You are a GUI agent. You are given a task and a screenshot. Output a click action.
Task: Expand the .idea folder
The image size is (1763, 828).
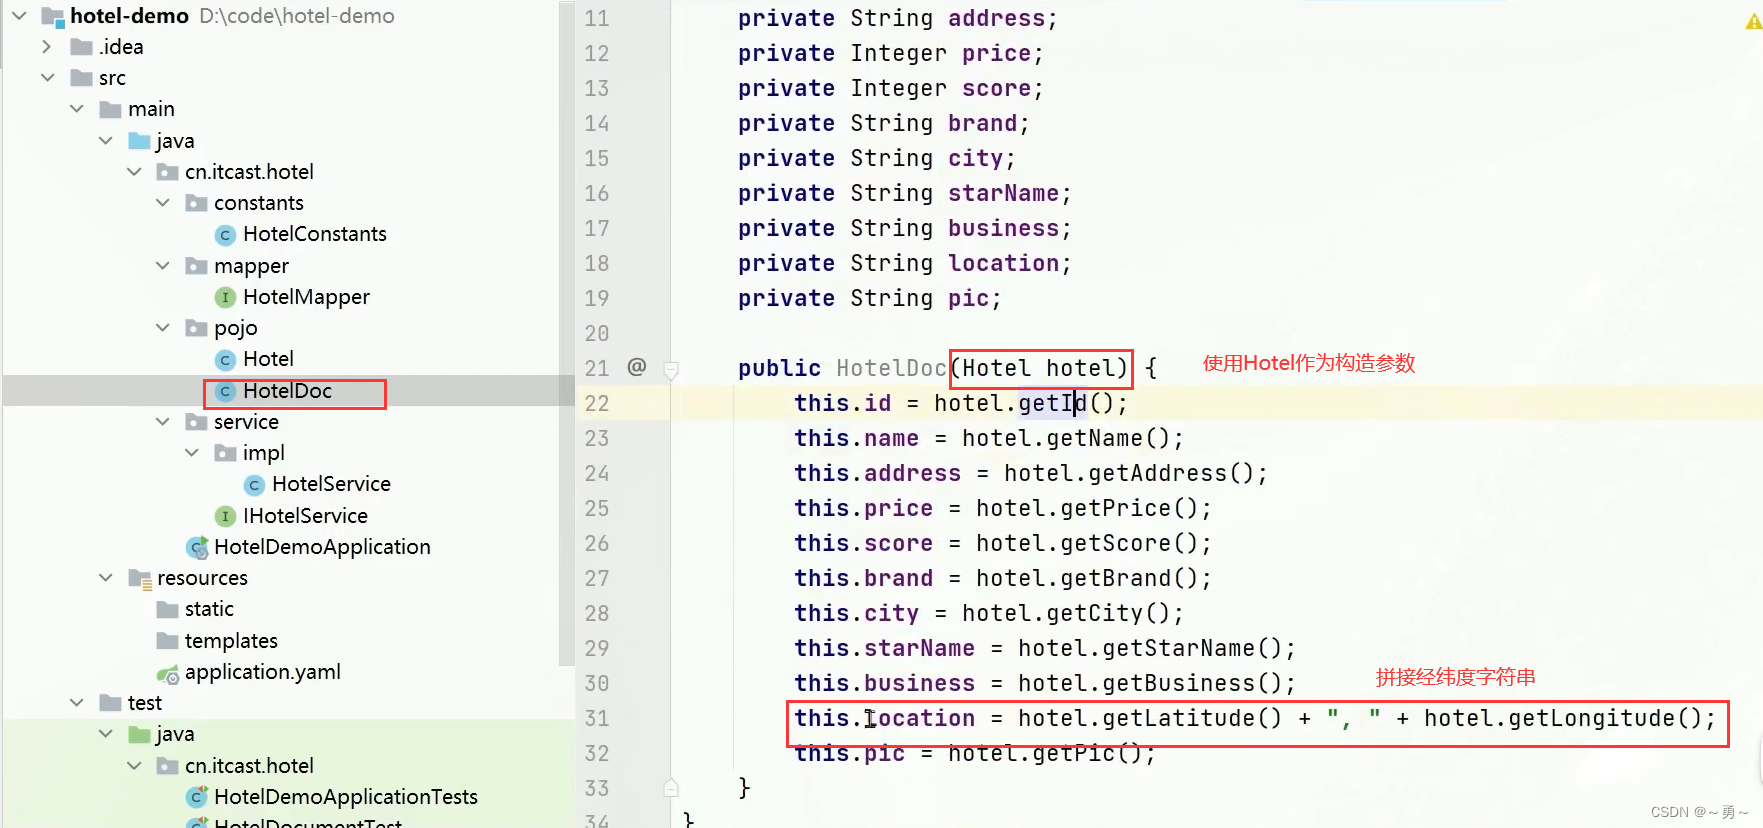point(47,46)
